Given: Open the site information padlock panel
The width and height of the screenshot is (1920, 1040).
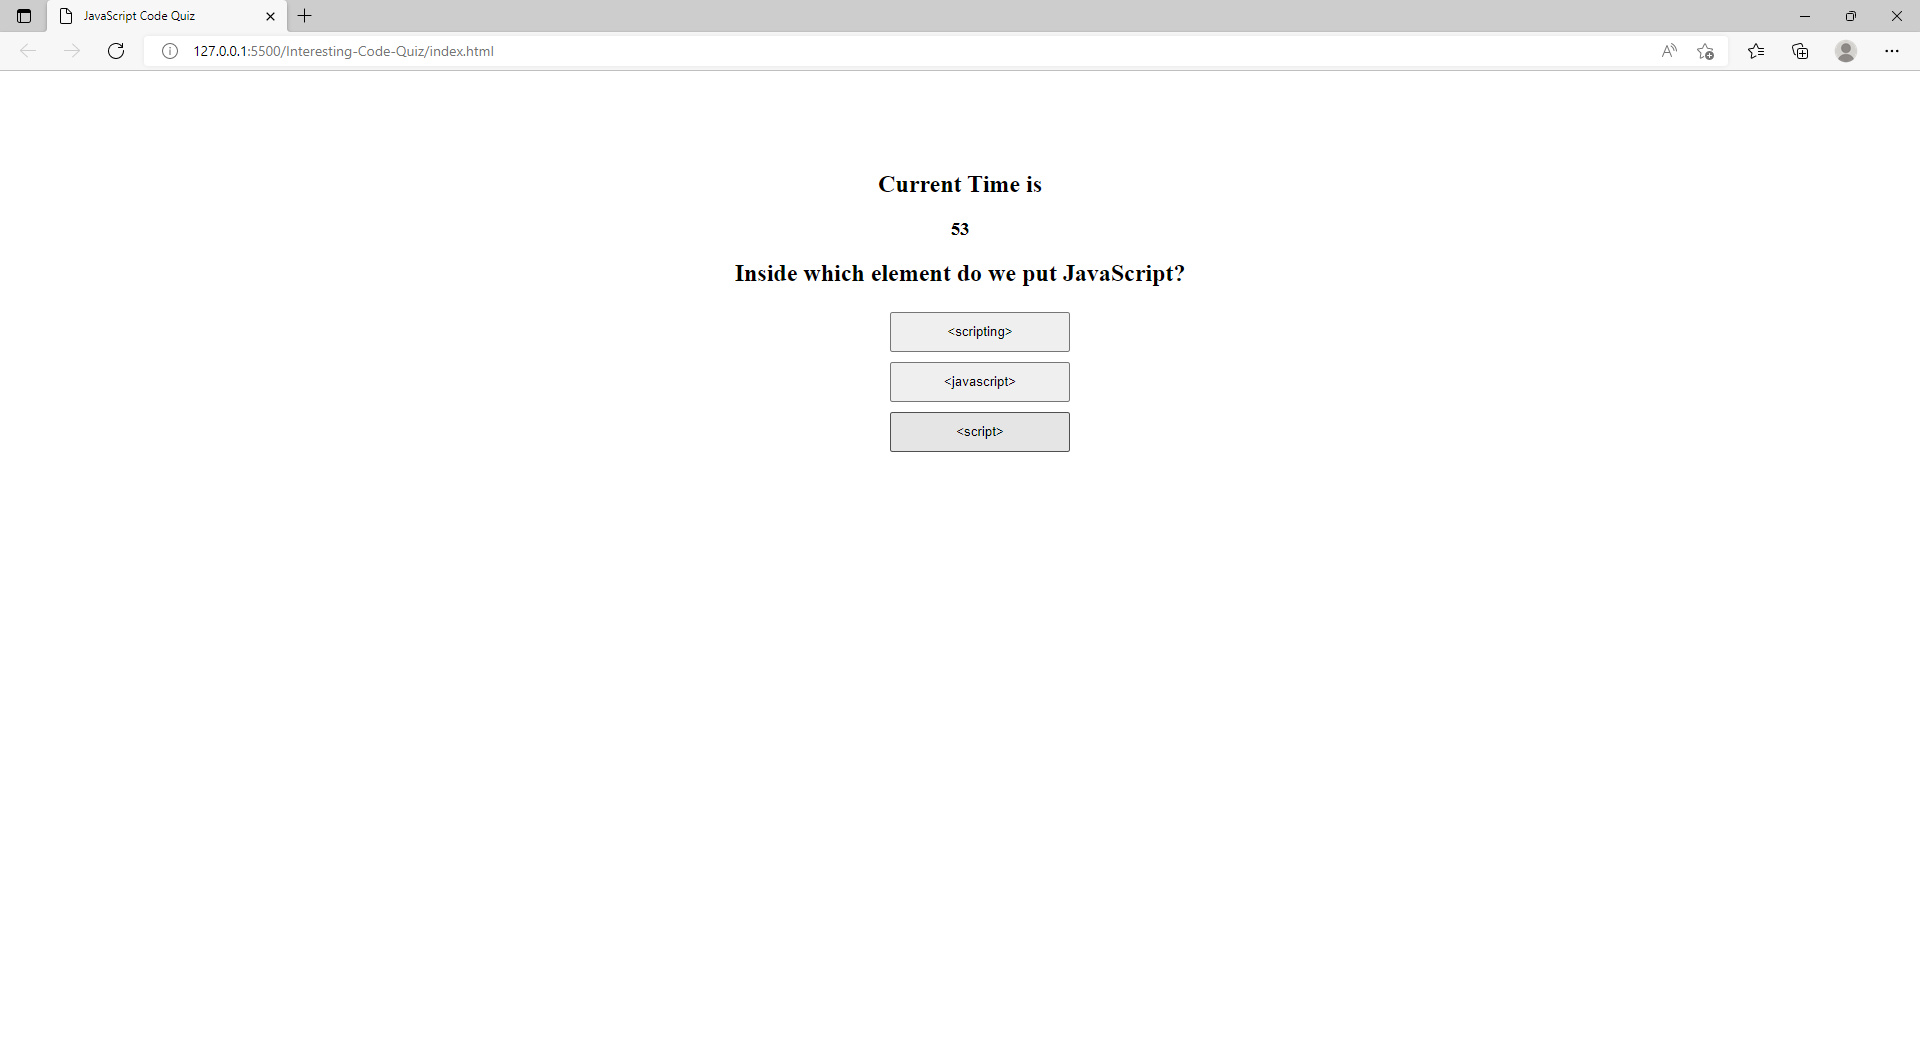Looking at the screenshot, I should [170, 51].
